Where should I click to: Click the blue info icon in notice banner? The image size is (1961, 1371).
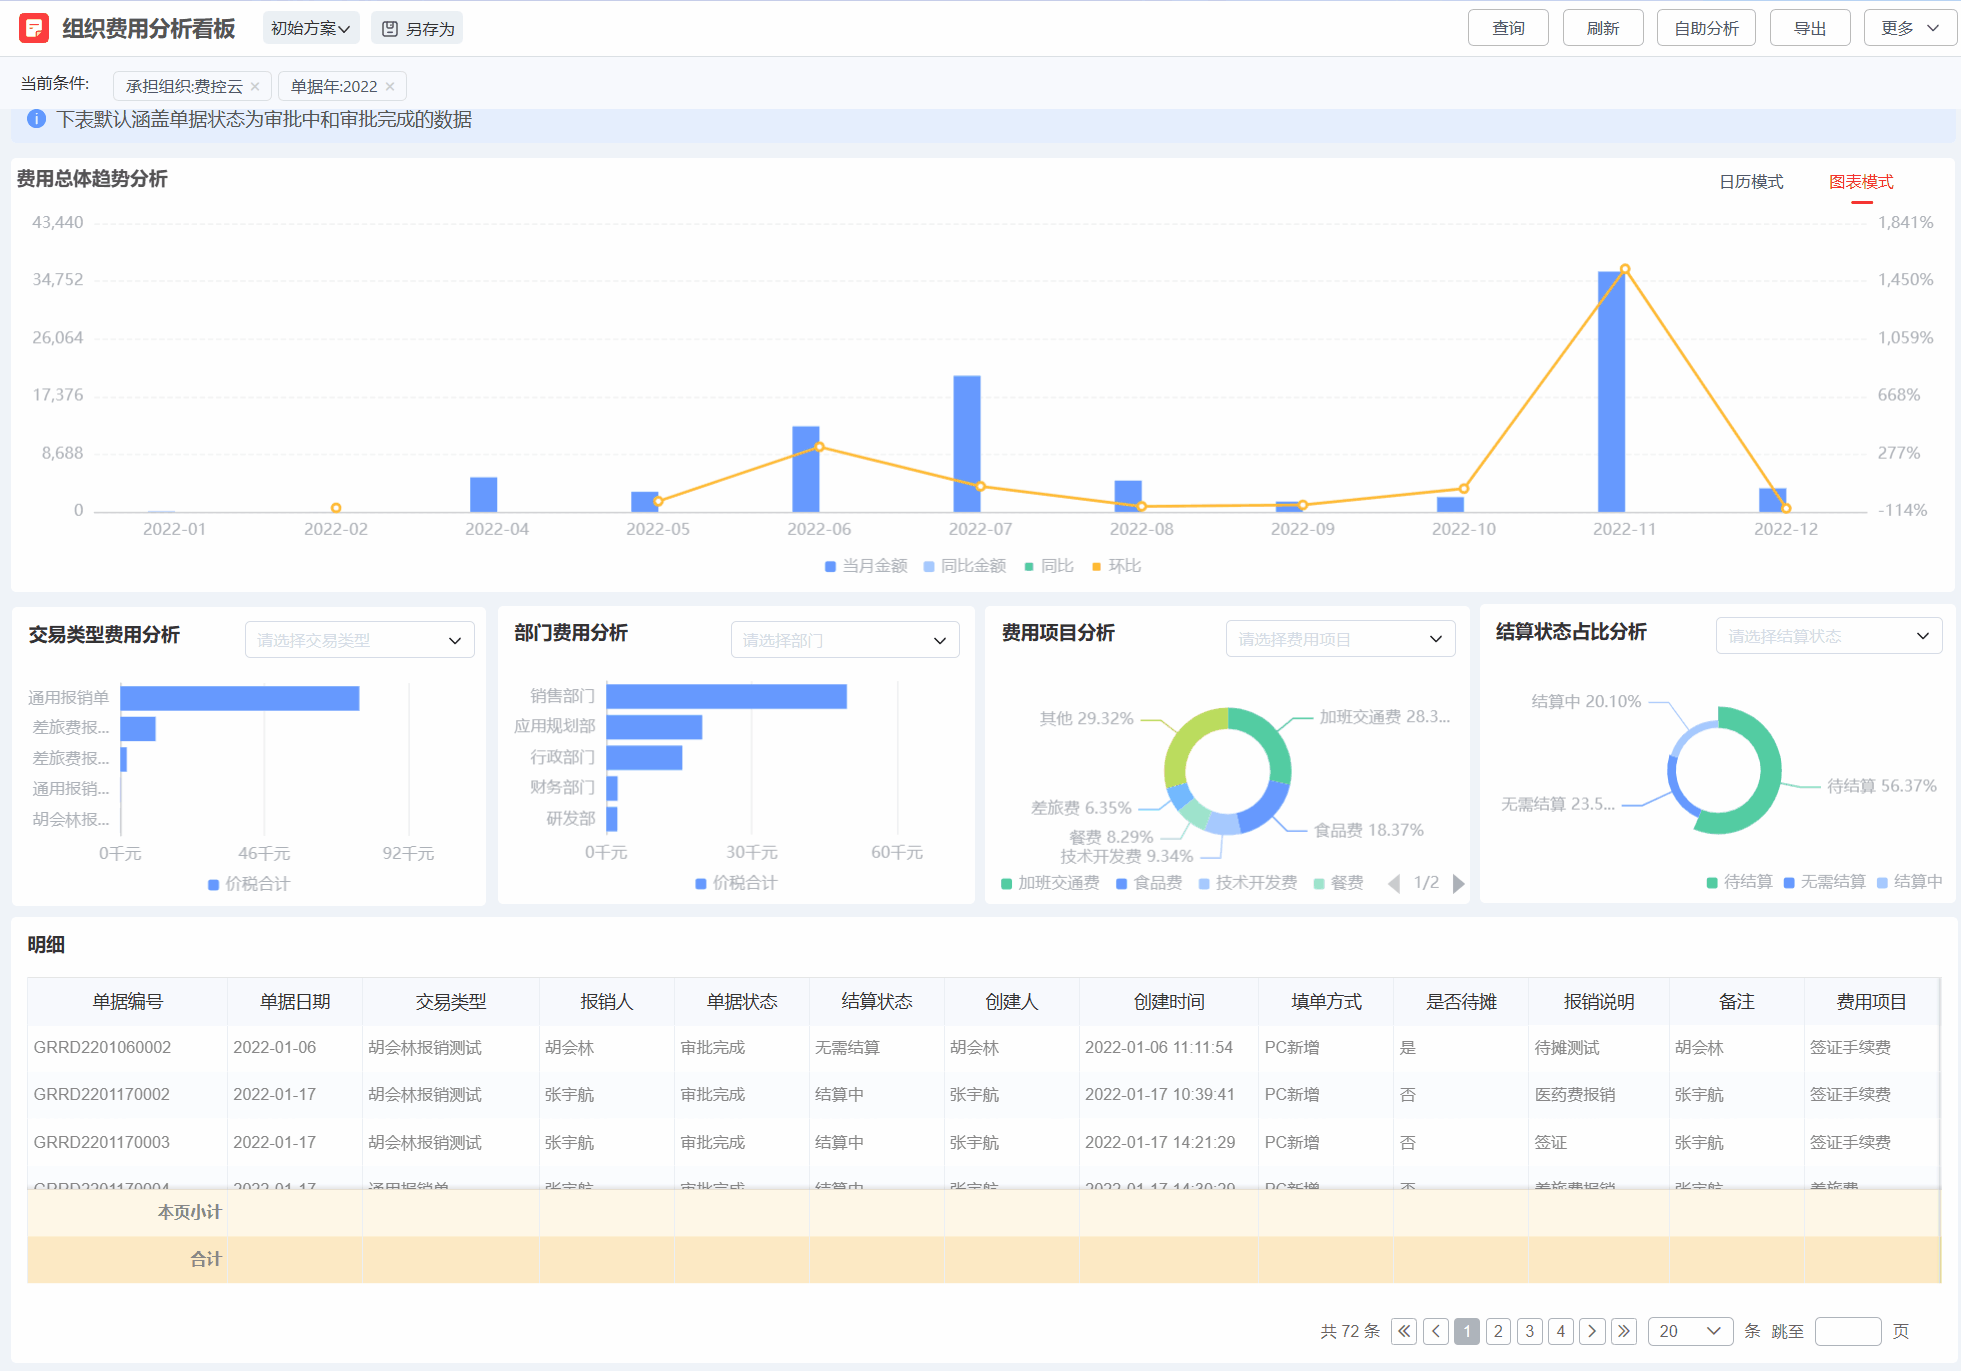36,119
